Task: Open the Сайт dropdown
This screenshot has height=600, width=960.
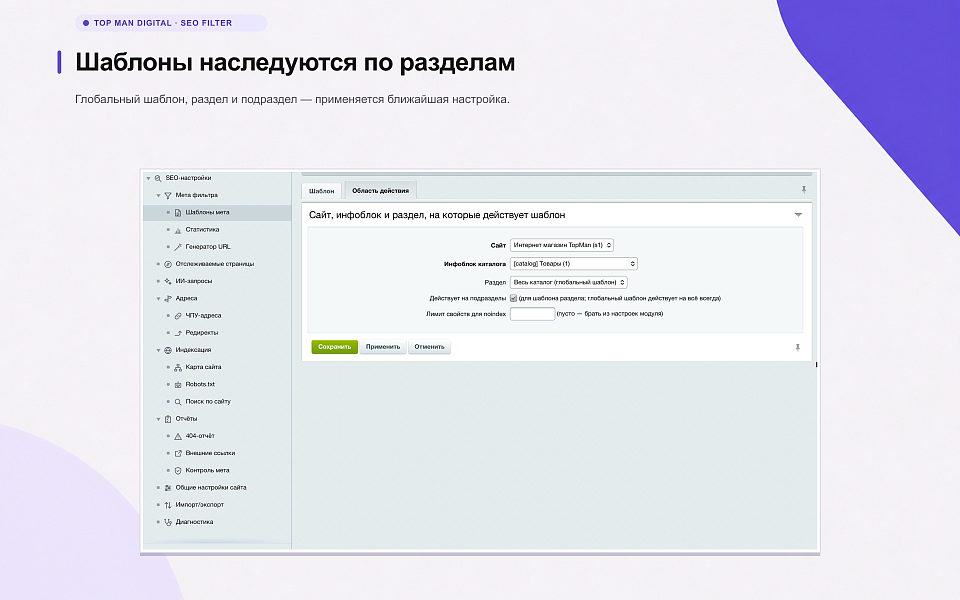Action: (561, 245)
